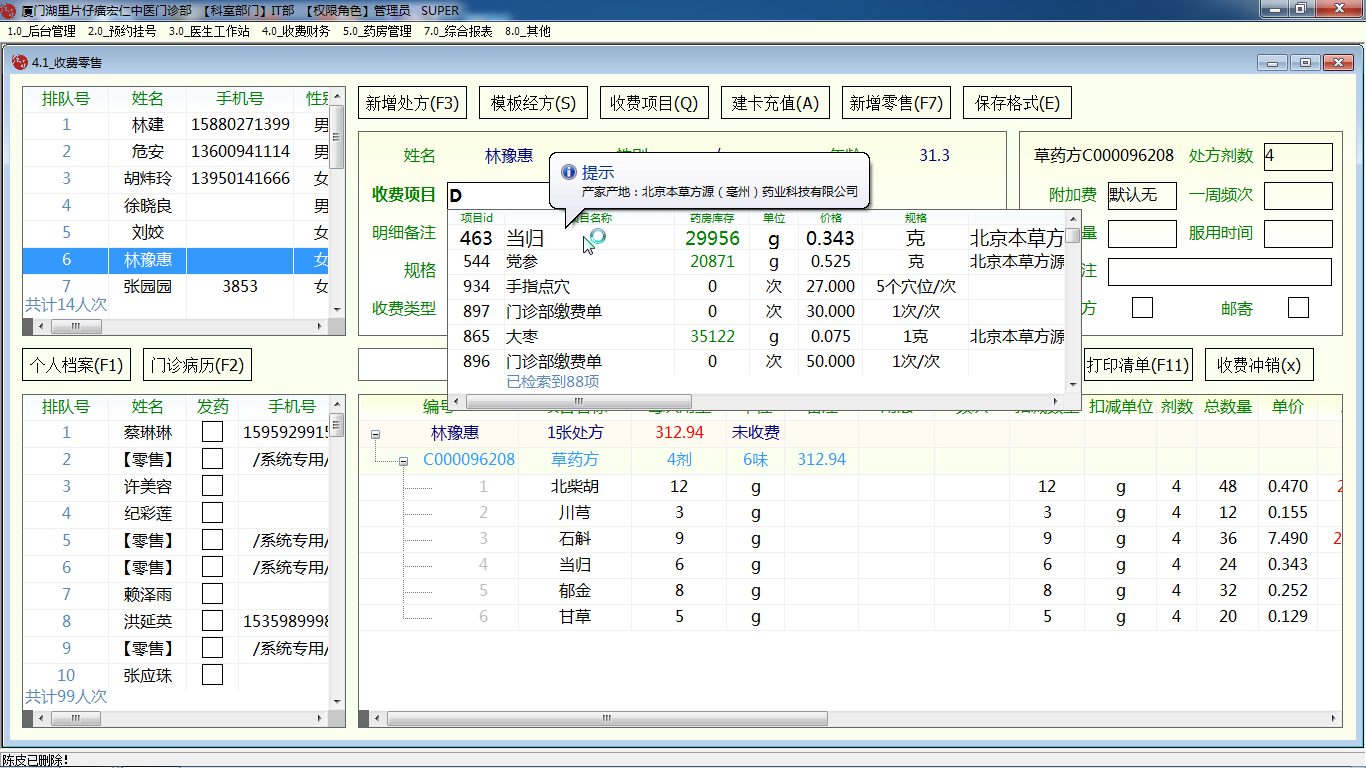
Task: Click the info icon in the 提示 tooltip
Action: [569, 173]
